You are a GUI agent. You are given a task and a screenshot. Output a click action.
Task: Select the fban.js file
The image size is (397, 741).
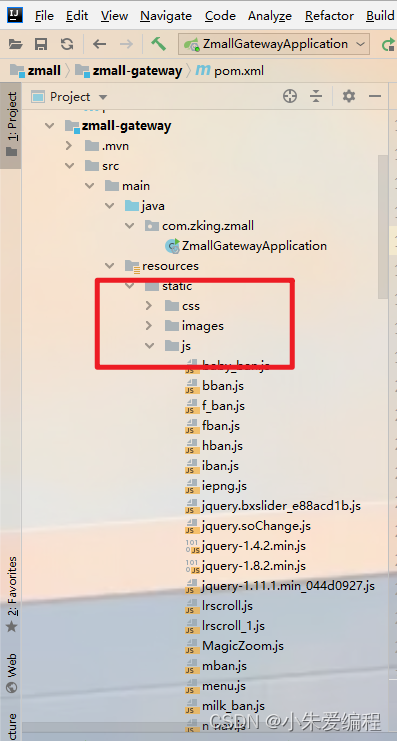click(213, 426)
